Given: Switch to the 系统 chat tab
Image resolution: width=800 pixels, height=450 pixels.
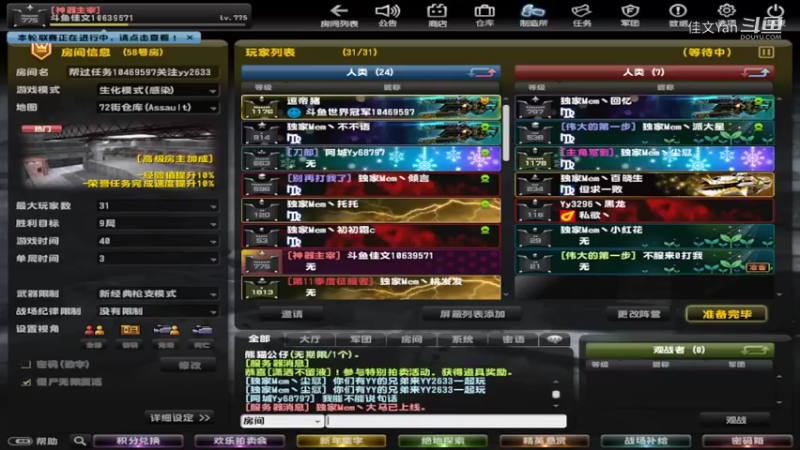Looking at the screenshot, I should point(462,339).
